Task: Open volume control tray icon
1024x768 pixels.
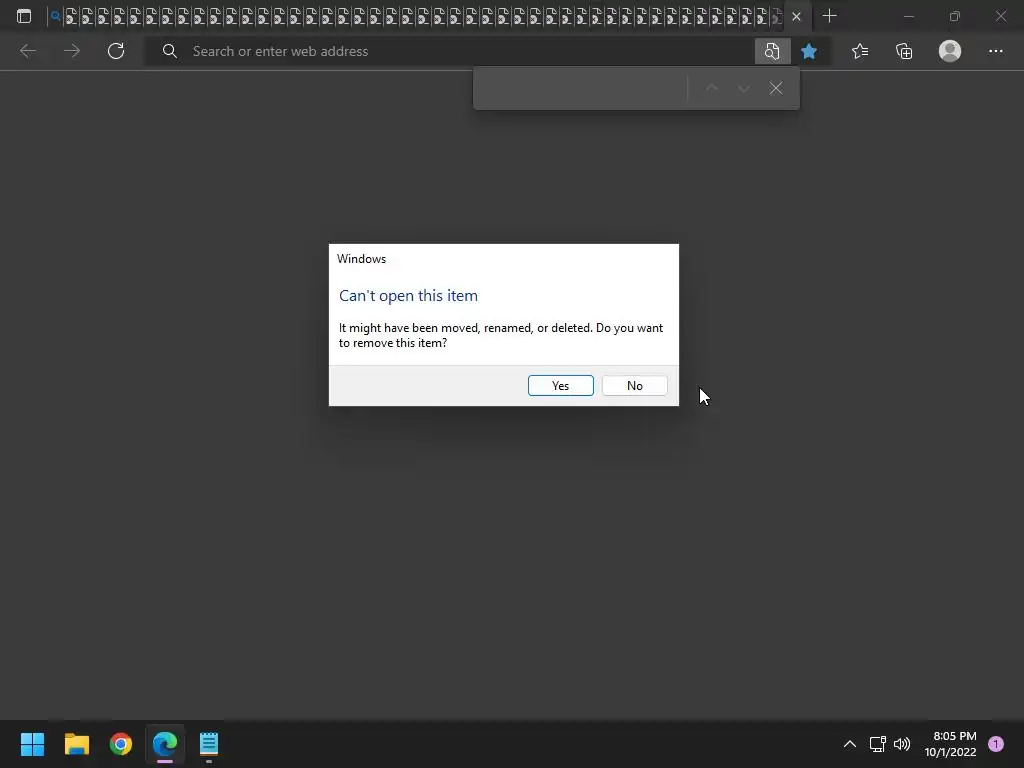Action: tap(902, 744)
